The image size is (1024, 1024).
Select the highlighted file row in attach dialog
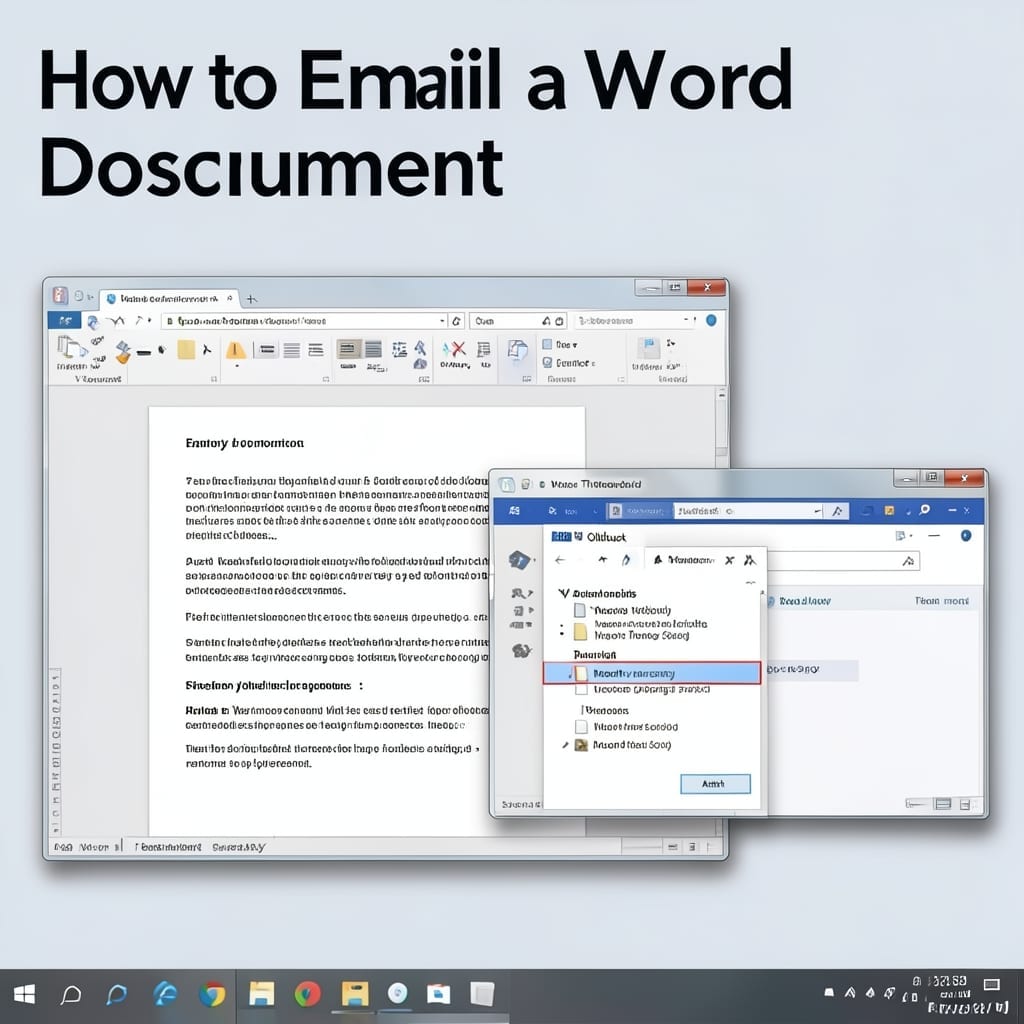click(x=652, y=673)
